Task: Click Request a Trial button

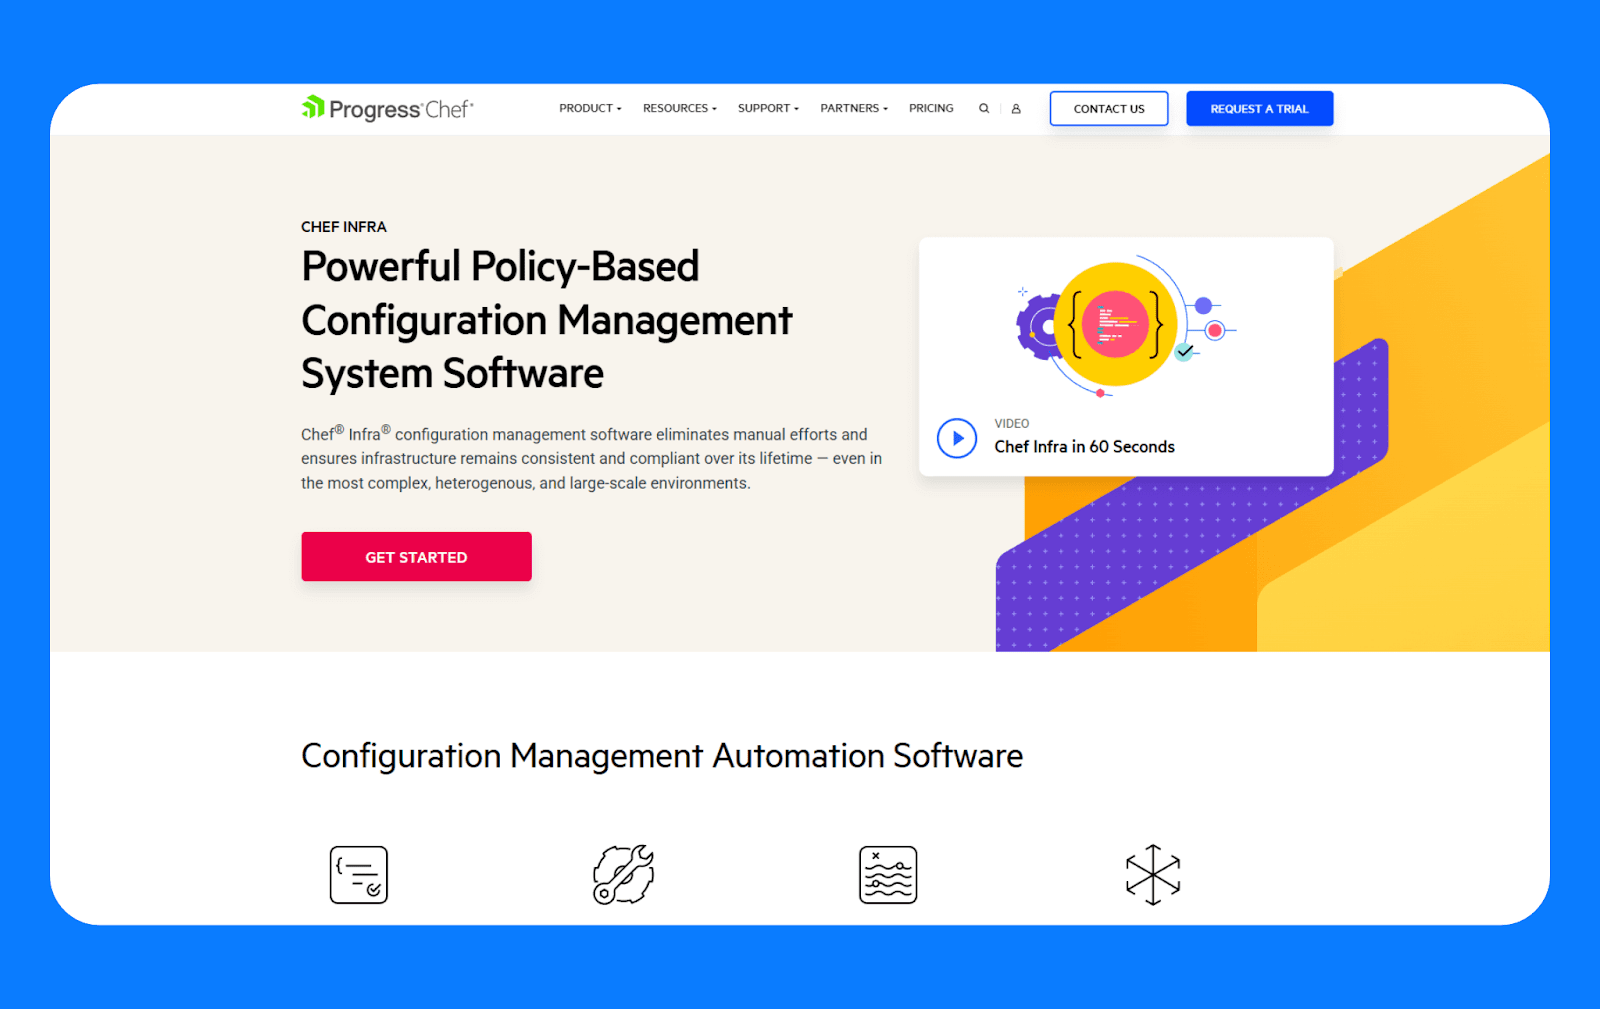Action: (1259, 108)
